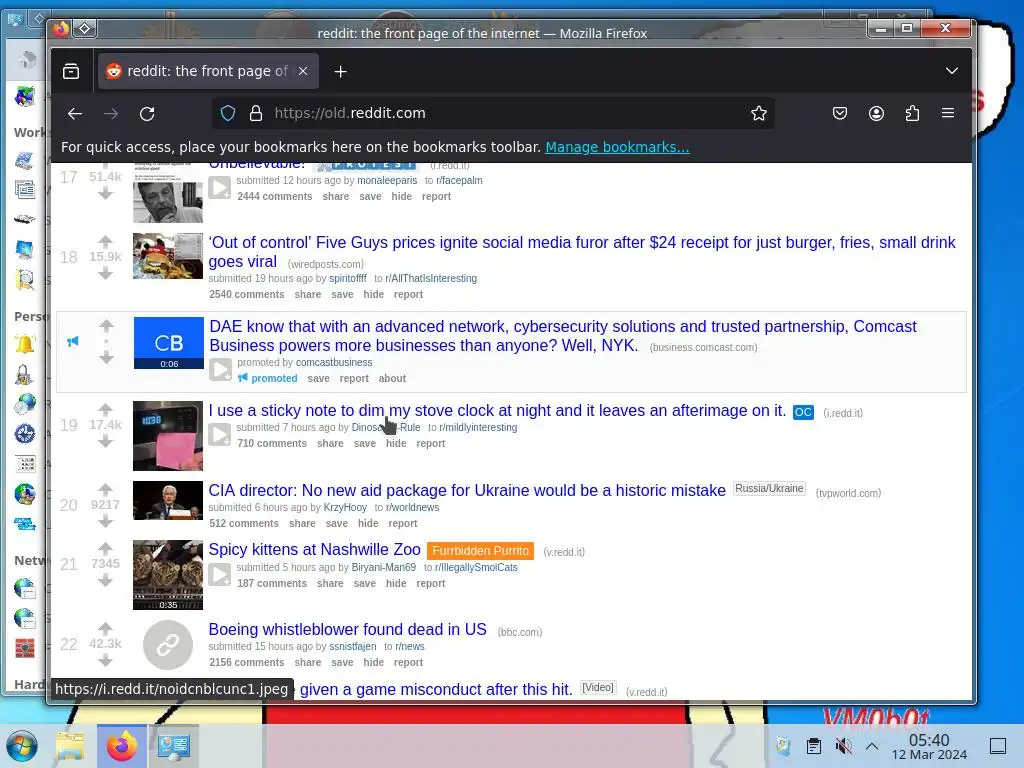The width and height of the screenshot is (1024, 768).
Task: Open File Explorer from the taskbar
Action: click(70, 746)
